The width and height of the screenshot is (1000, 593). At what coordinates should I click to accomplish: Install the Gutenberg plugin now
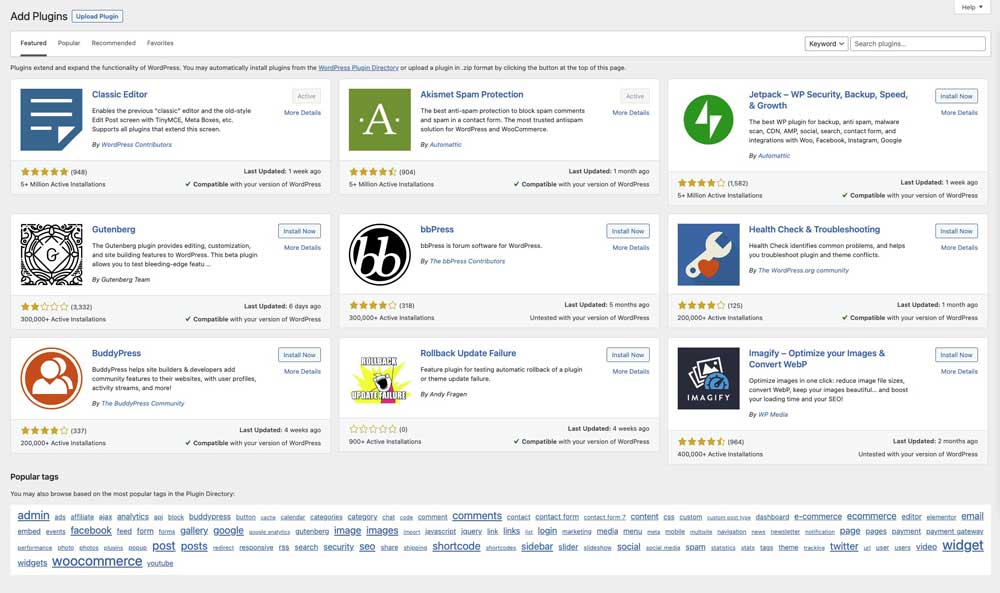299,231
